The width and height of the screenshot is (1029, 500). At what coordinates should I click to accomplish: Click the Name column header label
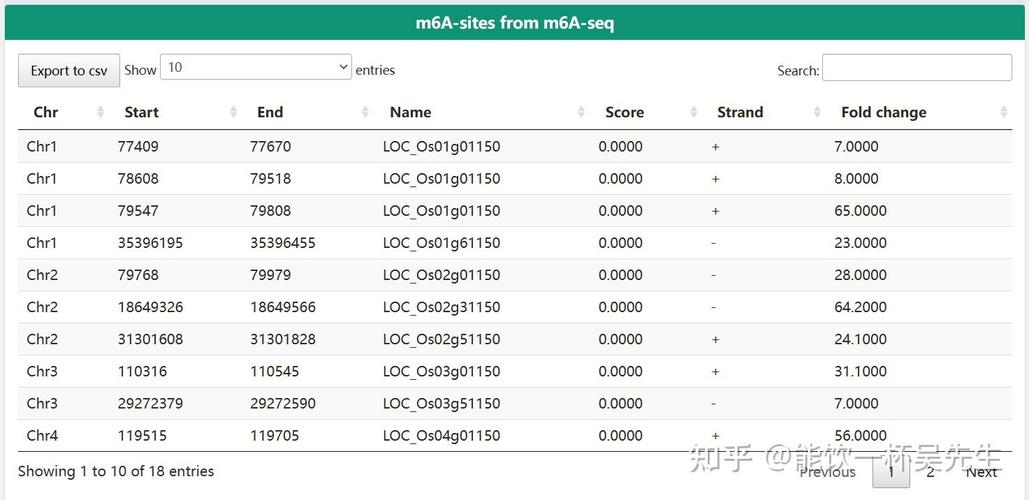point(411,112)
